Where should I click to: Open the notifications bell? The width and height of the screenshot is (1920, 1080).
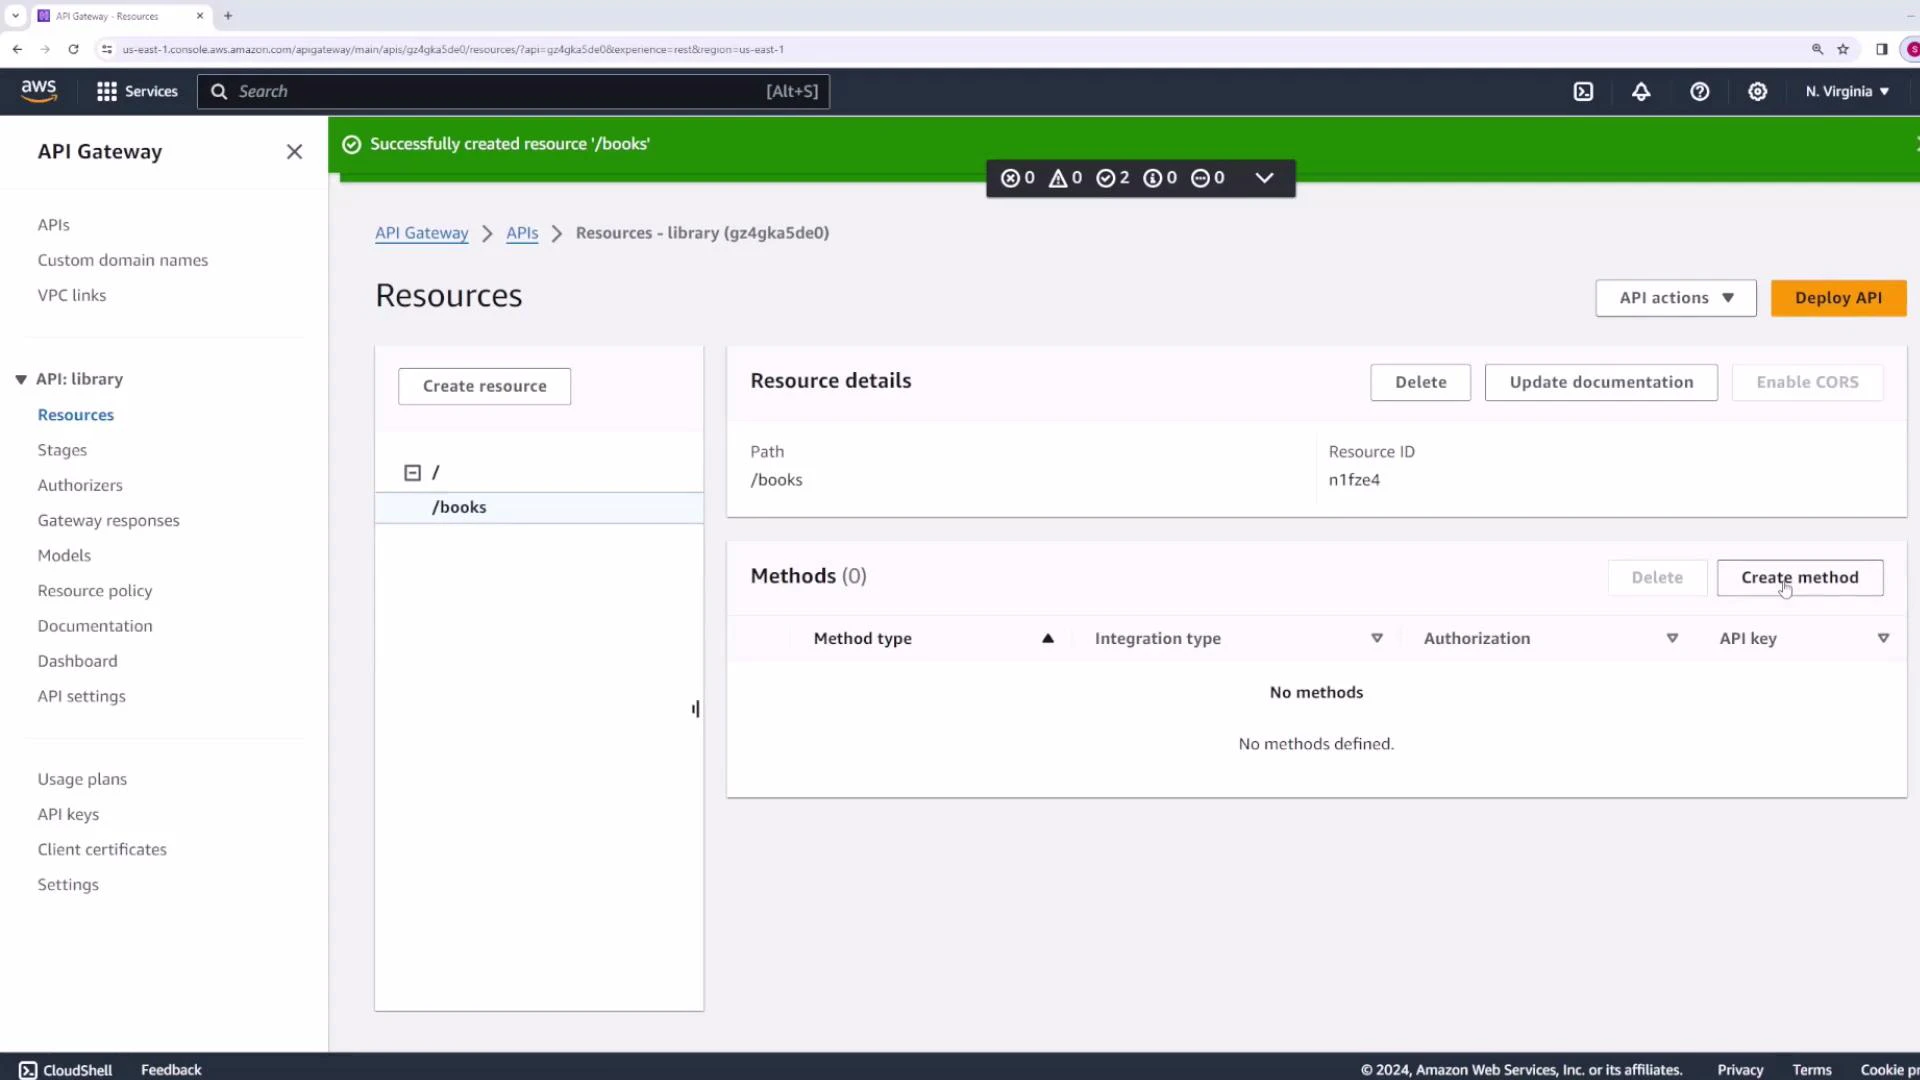pos(1642,91)
